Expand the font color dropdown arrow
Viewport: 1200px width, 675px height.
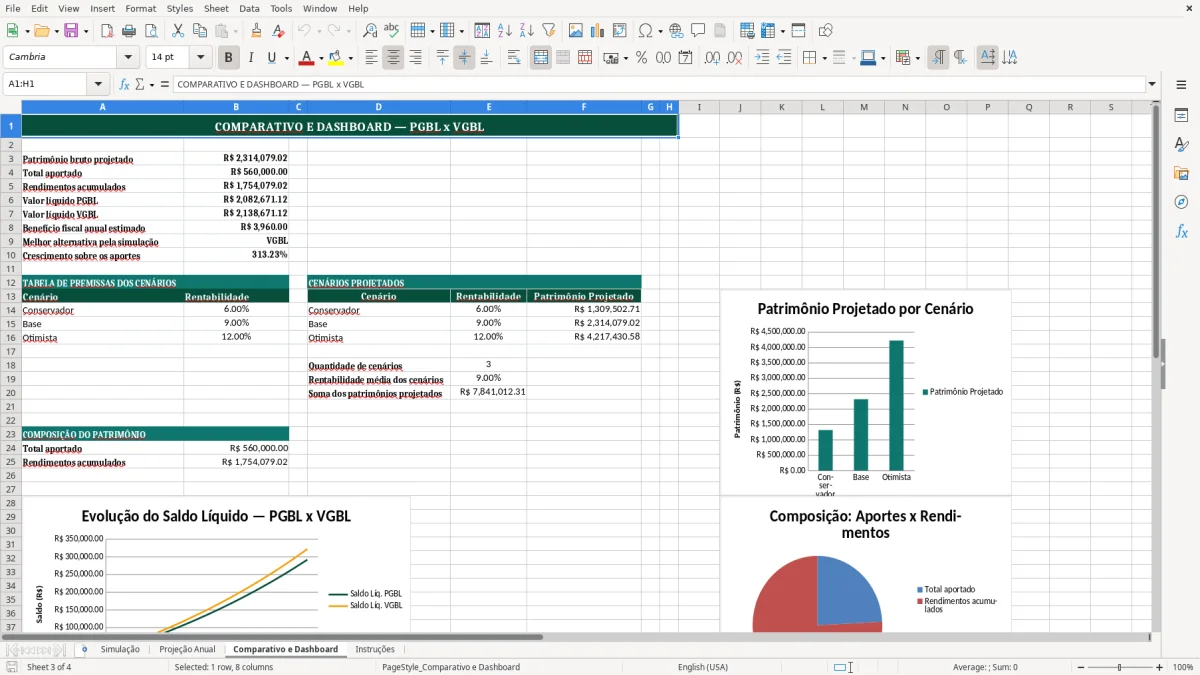pos(321,58)
